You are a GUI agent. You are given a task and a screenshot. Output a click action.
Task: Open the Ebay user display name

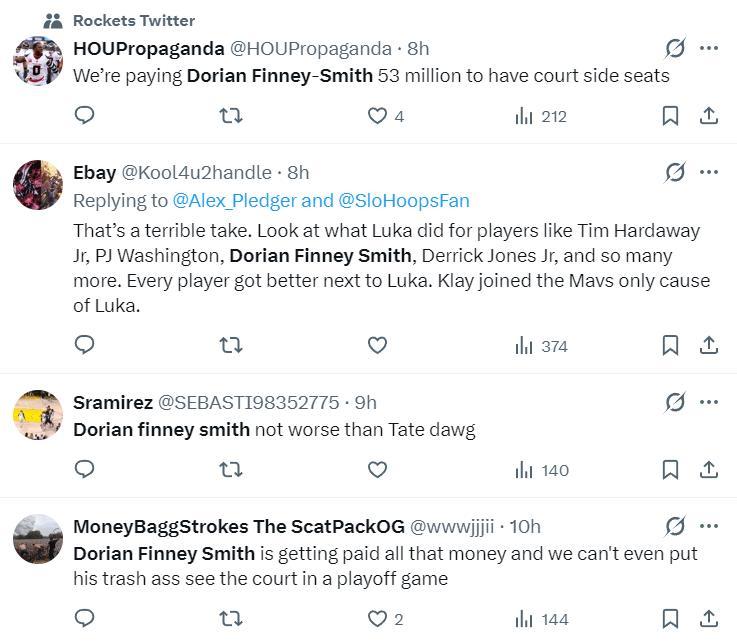[x=94, y=173]
